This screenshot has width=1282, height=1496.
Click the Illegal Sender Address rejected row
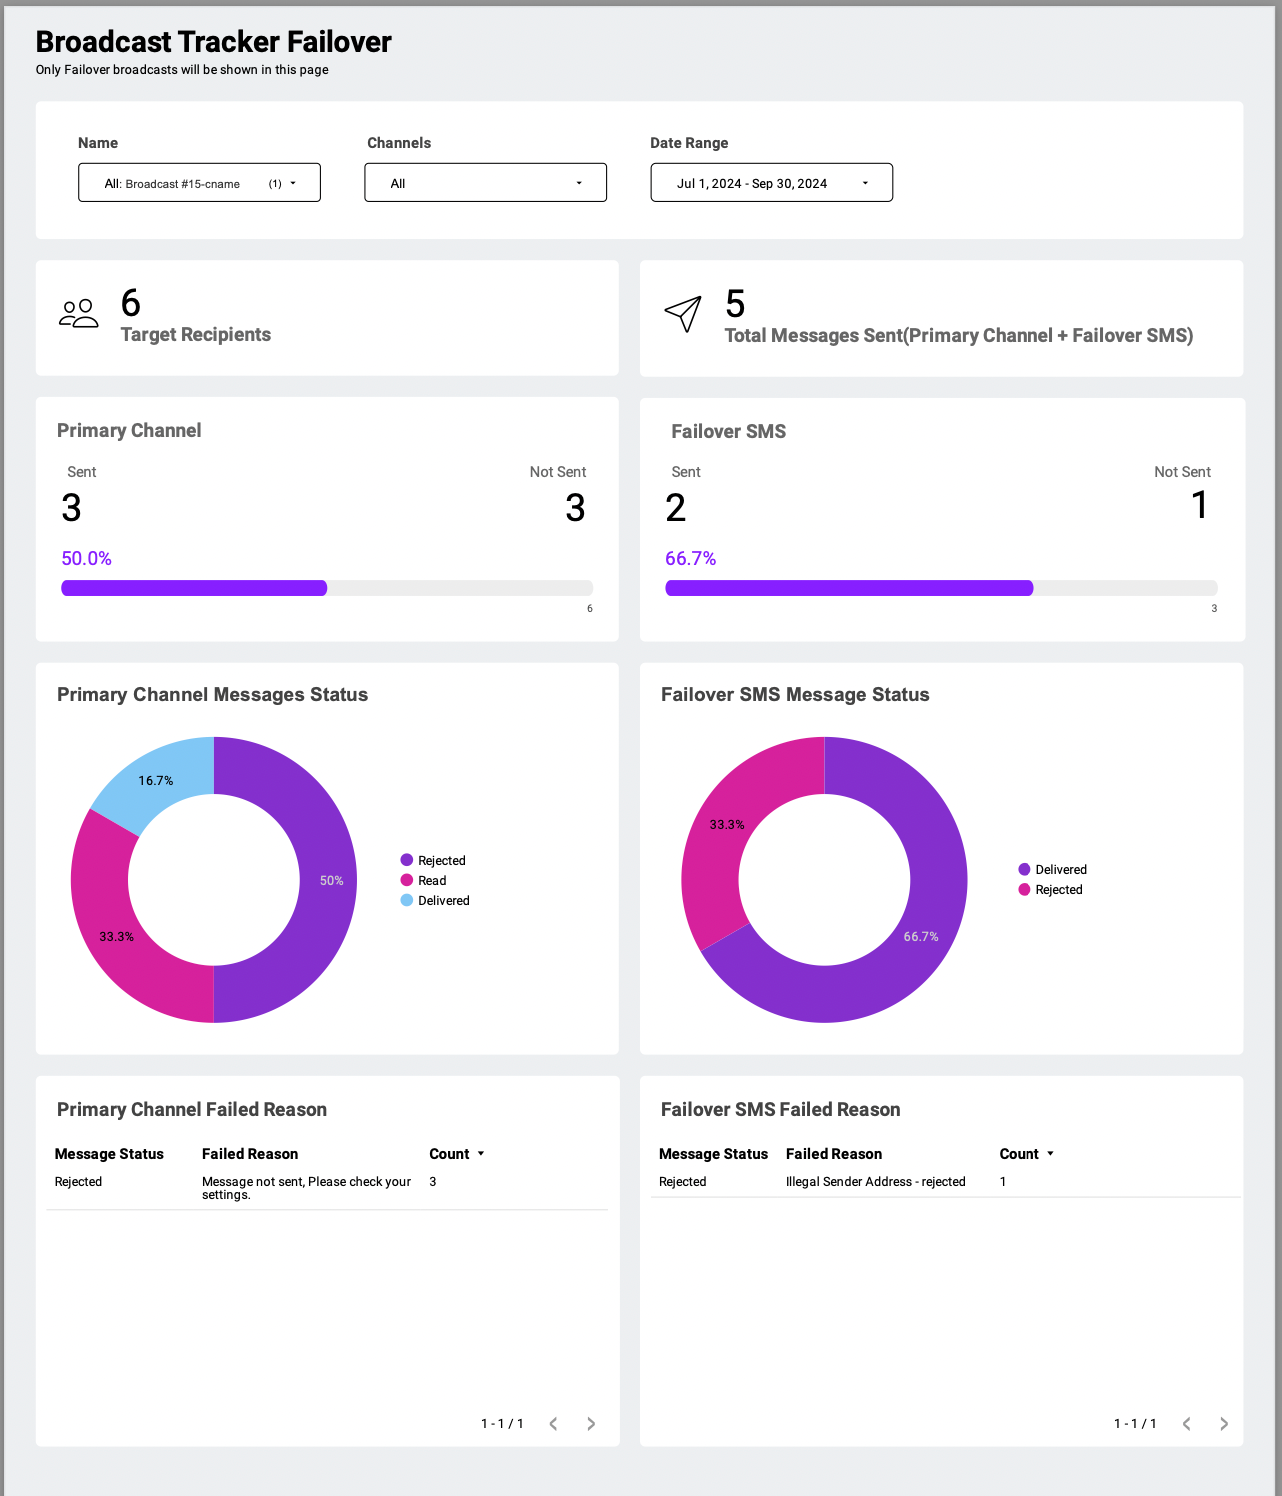tap(945, 1182)
